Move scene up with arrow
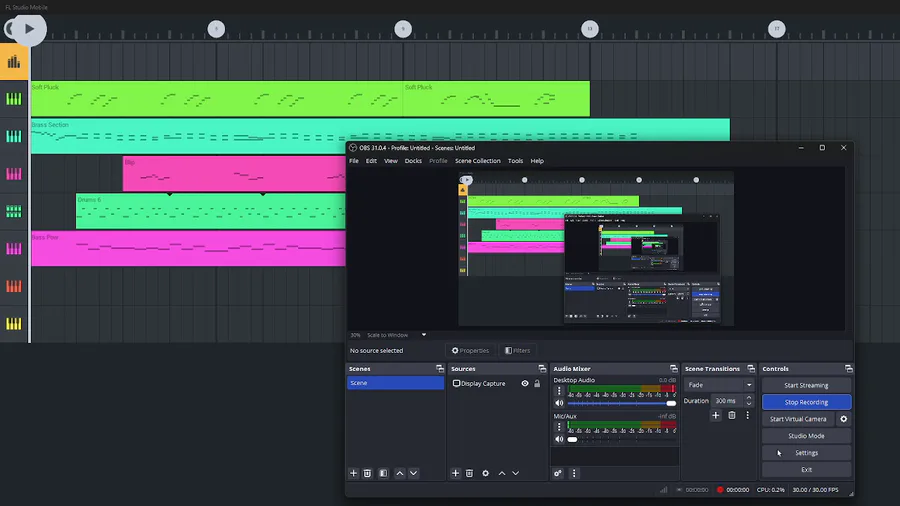 point(399,473)
